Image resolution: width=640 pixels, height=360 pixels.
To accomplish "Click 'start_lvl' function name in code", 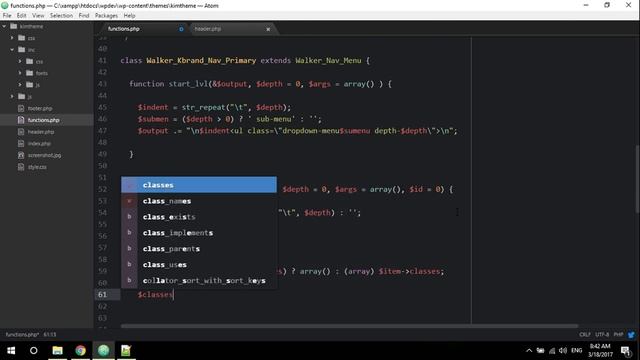I will coord(188,84).
